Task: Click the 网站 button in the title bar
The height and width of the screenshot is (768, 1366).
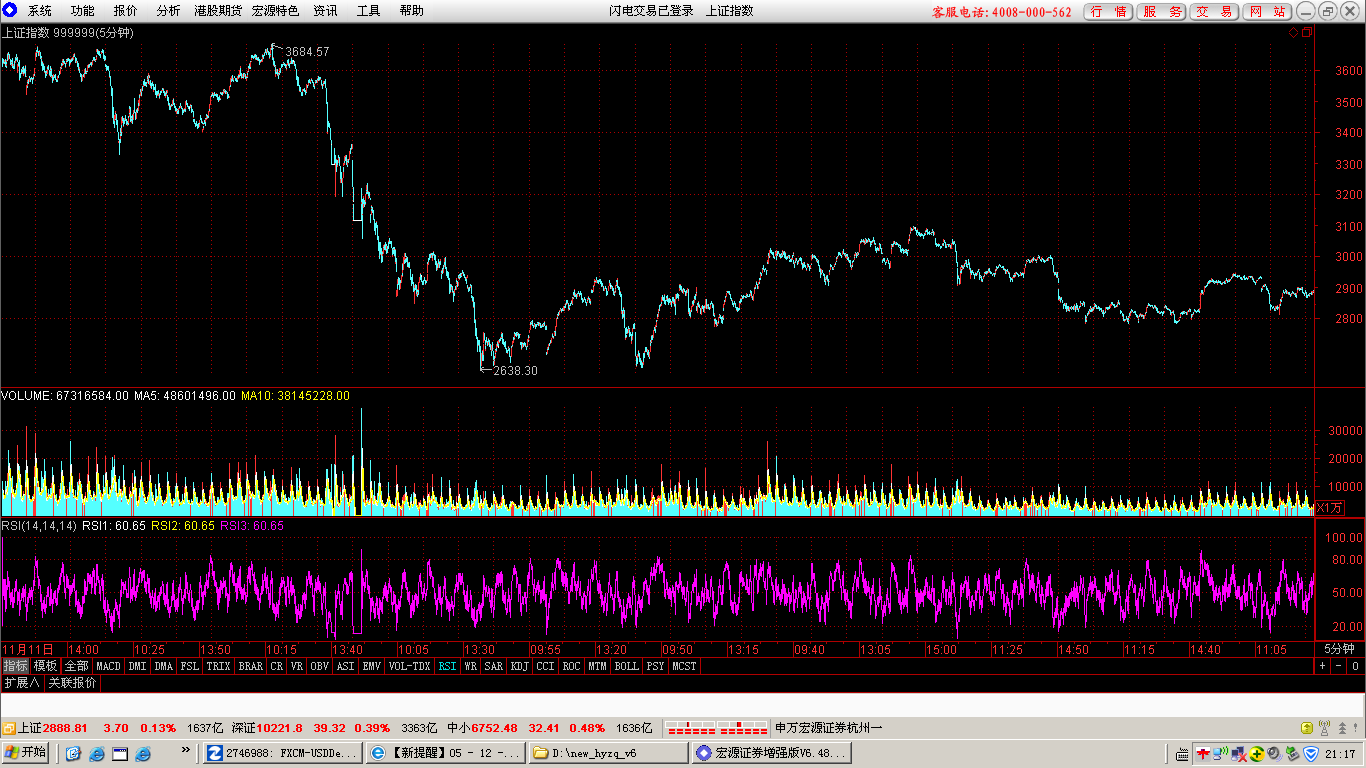Action: [x=1267, y=11]
